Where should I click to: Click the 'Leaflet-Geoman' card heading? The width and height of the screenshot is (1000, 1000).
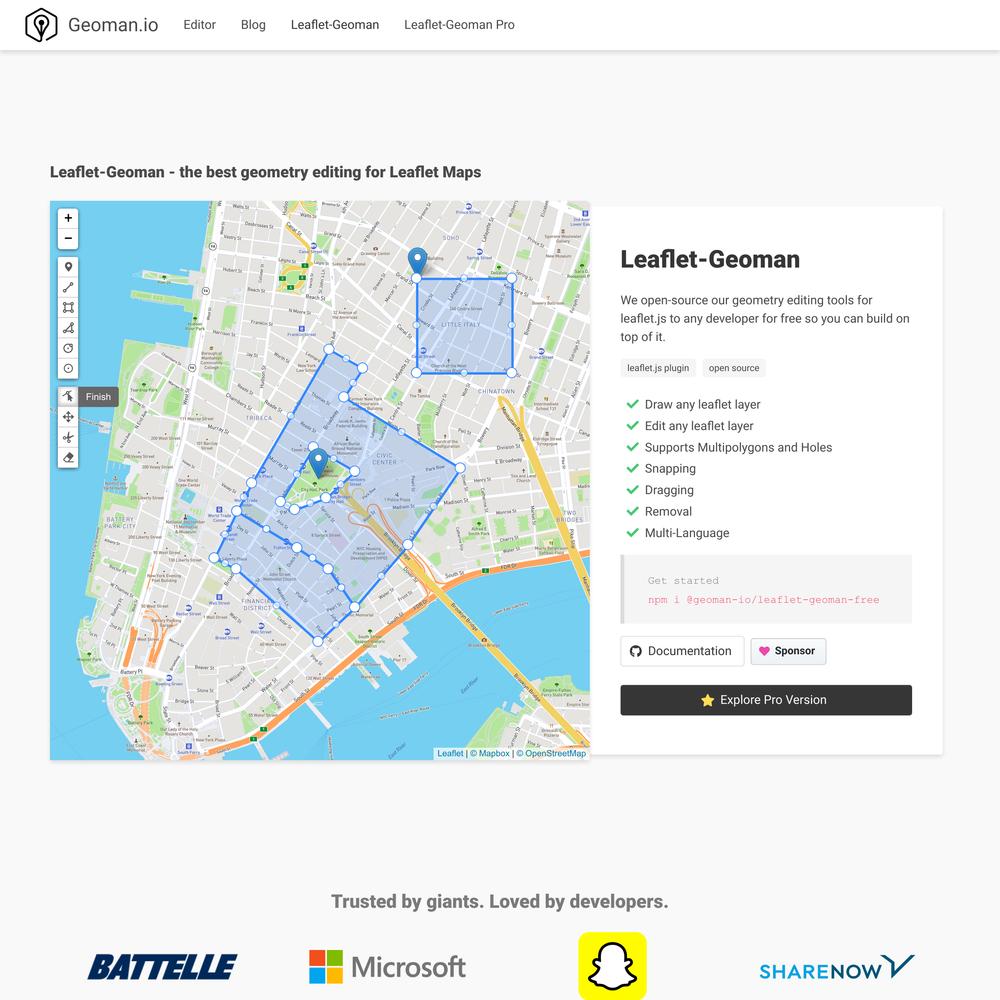(710, 260)
